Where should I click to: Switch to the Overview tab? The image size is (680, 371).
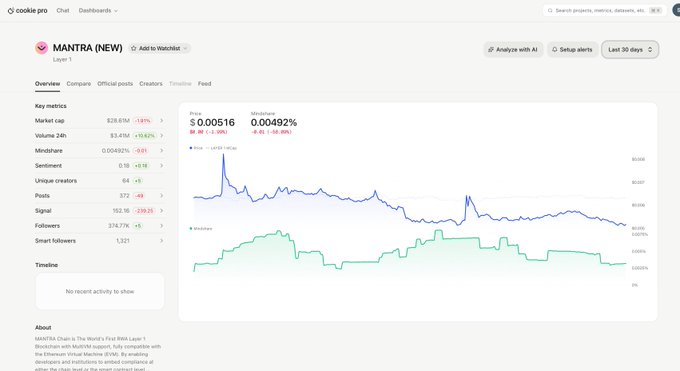[x=48, y=84]
